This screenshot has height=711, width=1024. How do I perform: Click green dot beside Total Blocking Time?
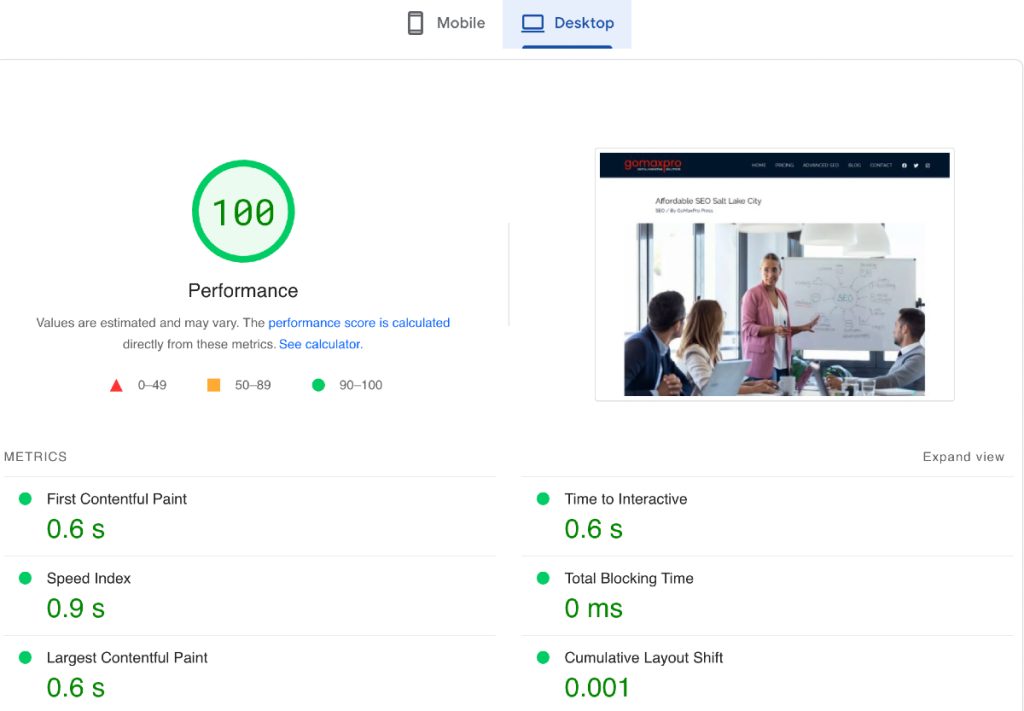click(543, 578)
